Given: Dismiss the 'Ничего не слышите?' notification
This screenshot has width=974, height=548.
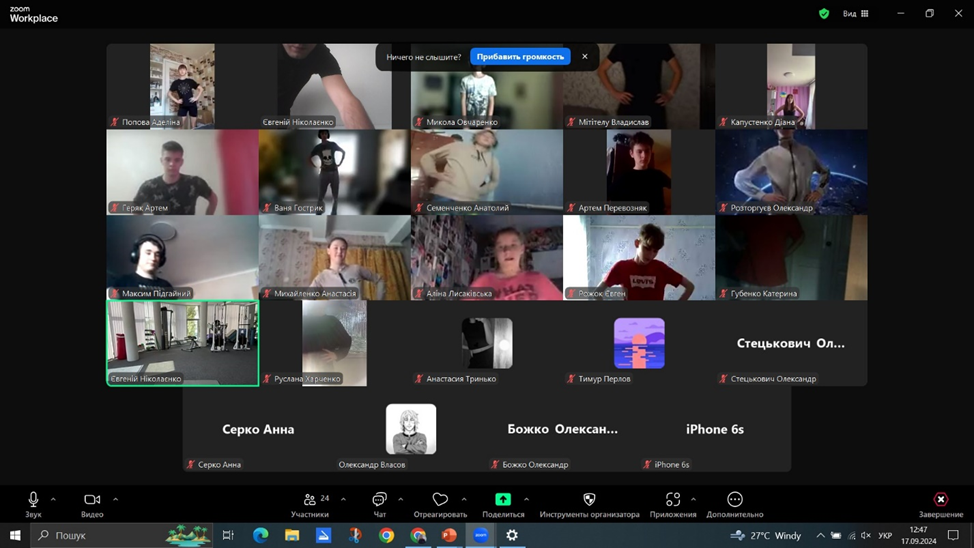Looking at the screenshot, I should tap(585, 57).
